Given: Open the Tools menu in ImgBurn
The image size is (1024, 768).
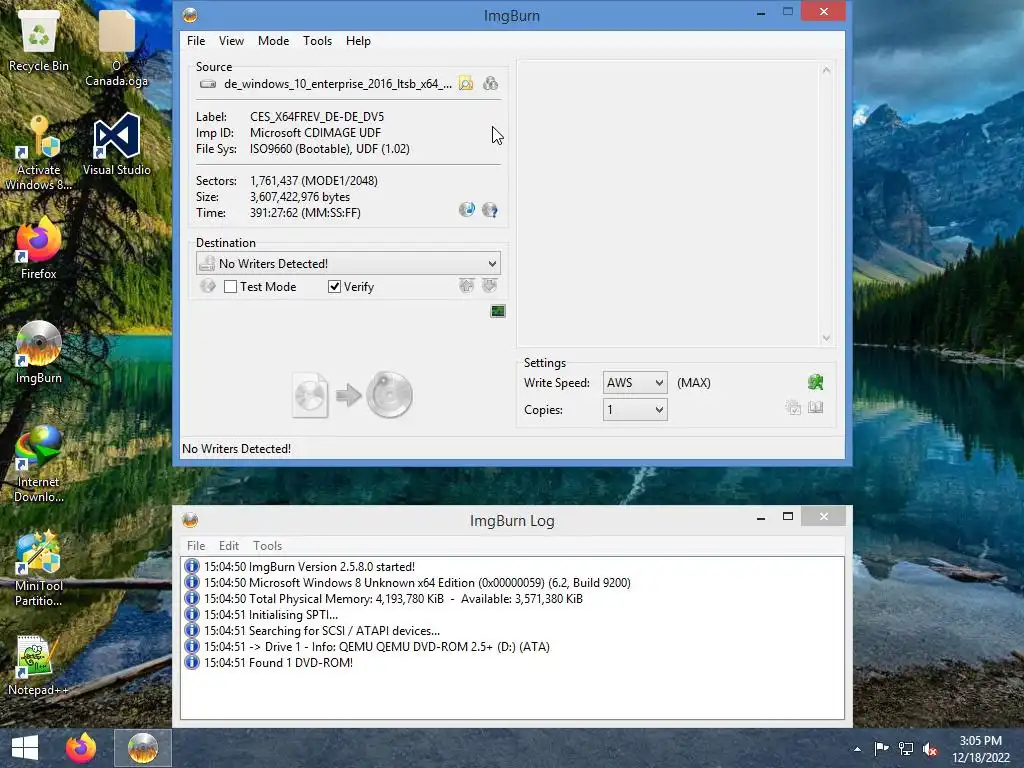Looking at the screenshot, I should point(317,40).
